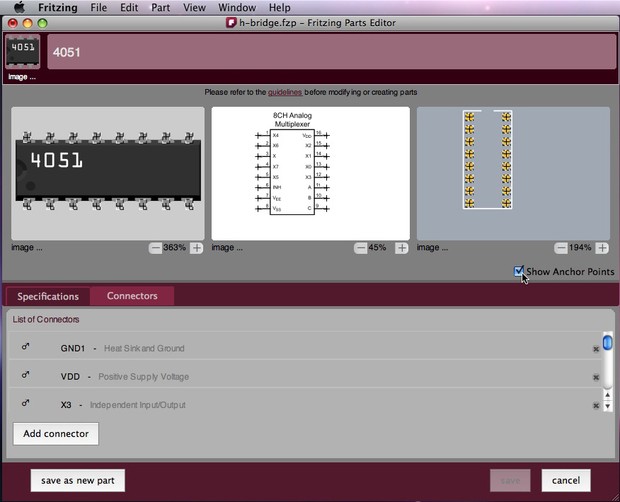Toggle Show Anchor Points checkbox
The image size is (620, 502).
coord(519,271)
